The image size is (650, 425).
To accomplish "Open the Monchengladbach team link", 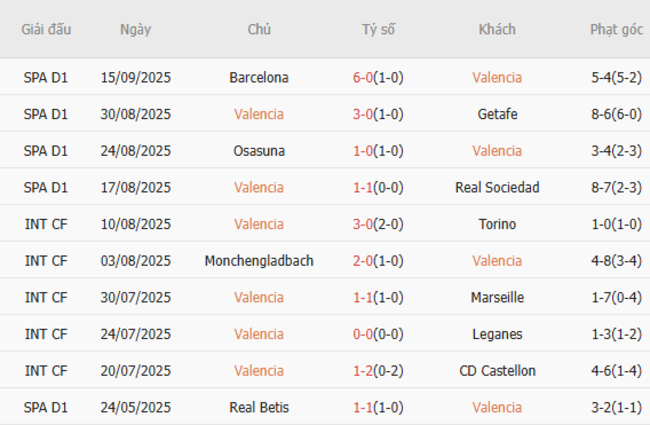I will pos(259,261).
